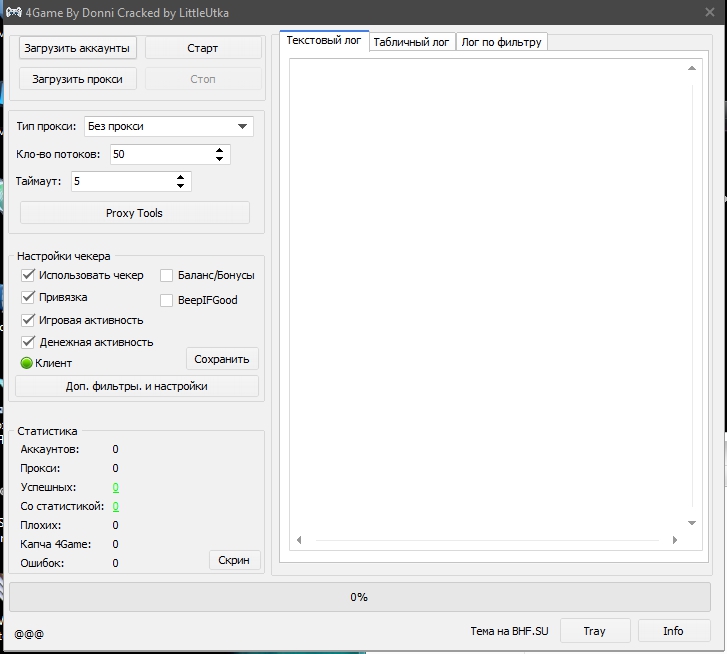Switch to Текстовый лог tab

pyautogui.click(x=324, y=41)
